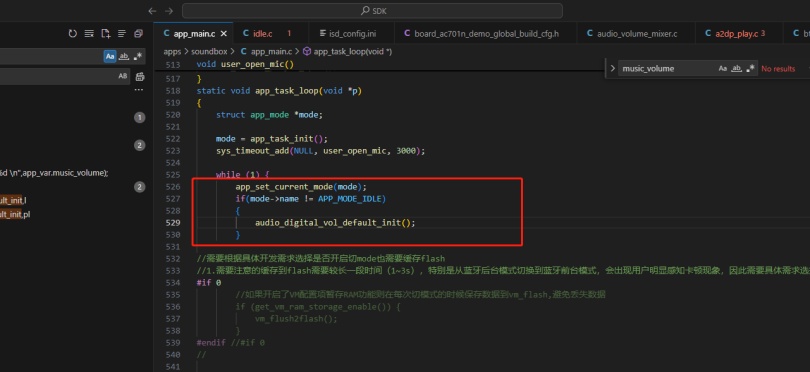
Task: Collapse all search results
Action: click(138, 34)
